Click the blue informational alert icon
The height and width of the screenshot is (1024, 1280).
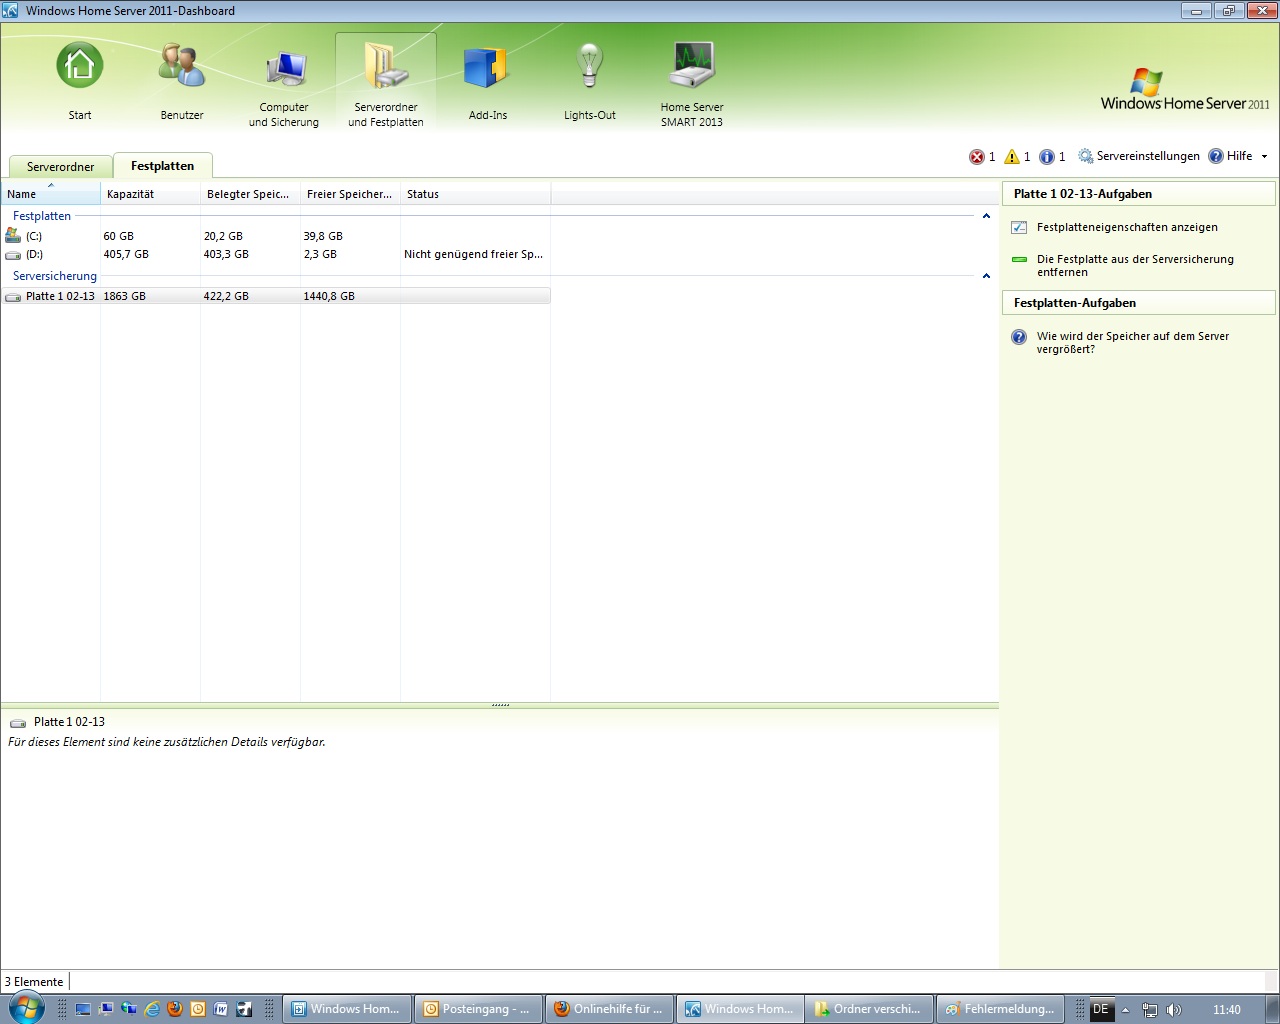coord(1047,157)
